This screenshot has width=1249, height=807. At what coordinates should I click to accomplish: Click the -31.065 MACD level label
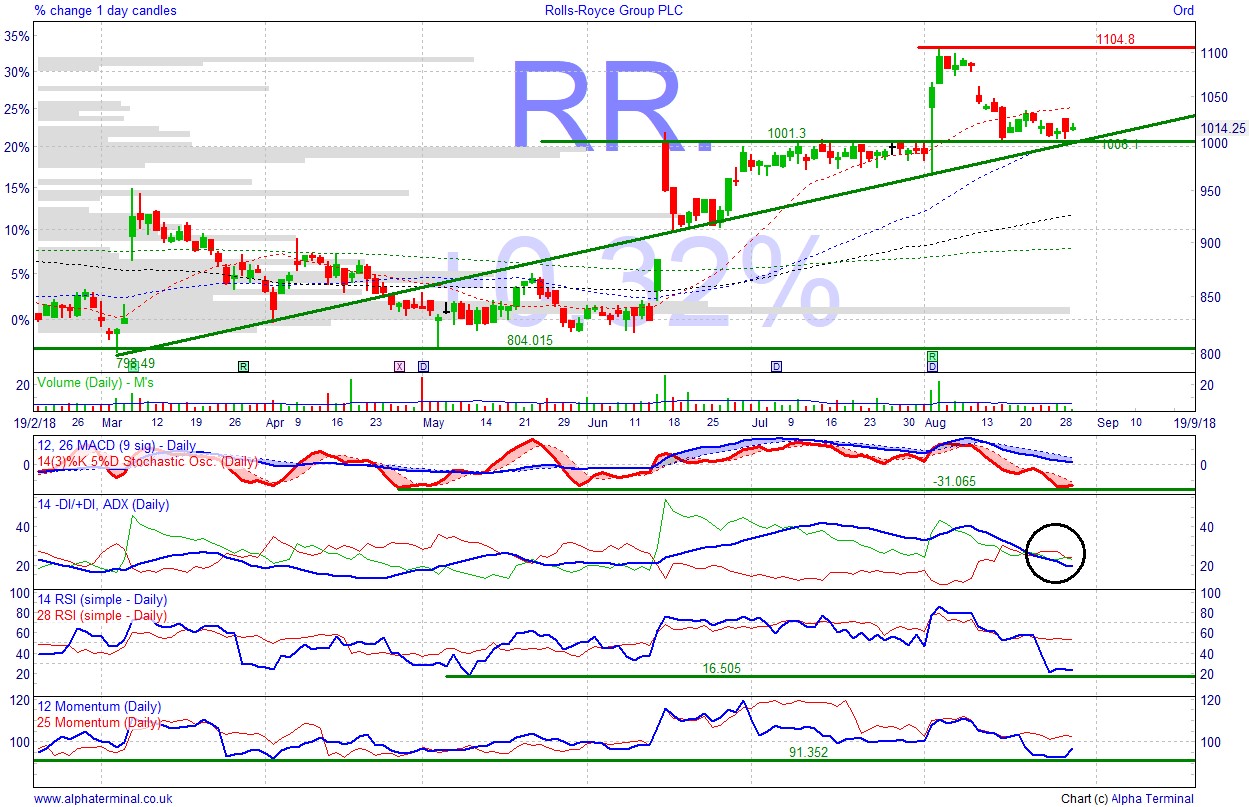pyautogui.click(x=954, y=481)
